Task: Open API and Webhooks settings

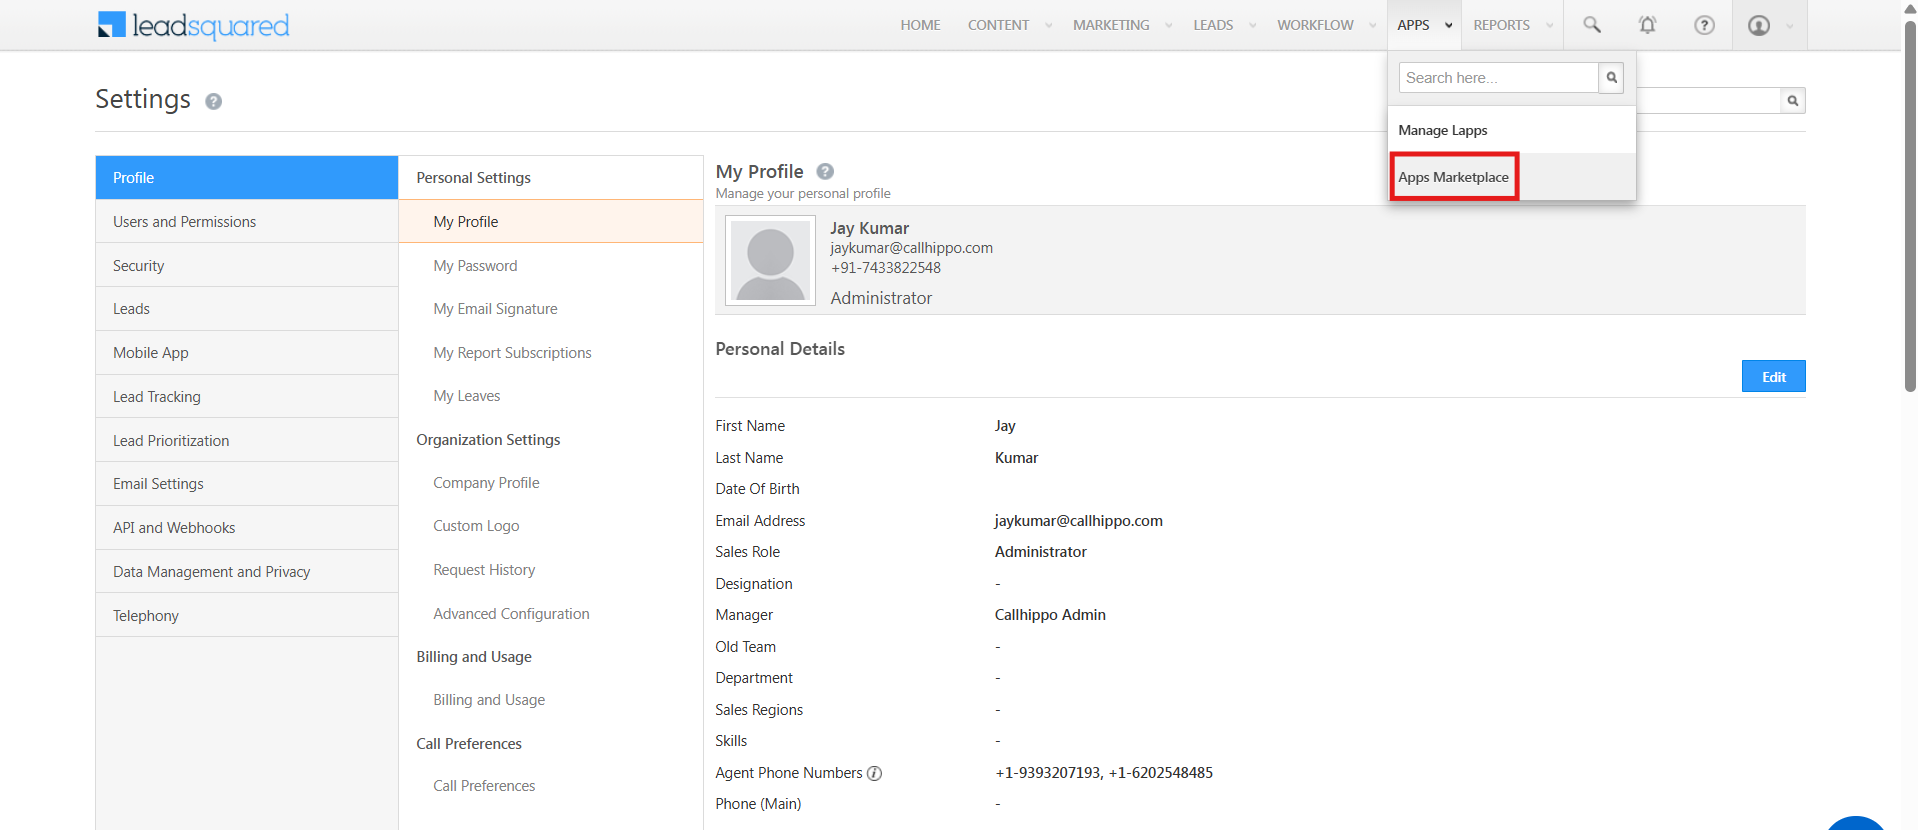Action: pyautogui.click(x=247, y=528)
